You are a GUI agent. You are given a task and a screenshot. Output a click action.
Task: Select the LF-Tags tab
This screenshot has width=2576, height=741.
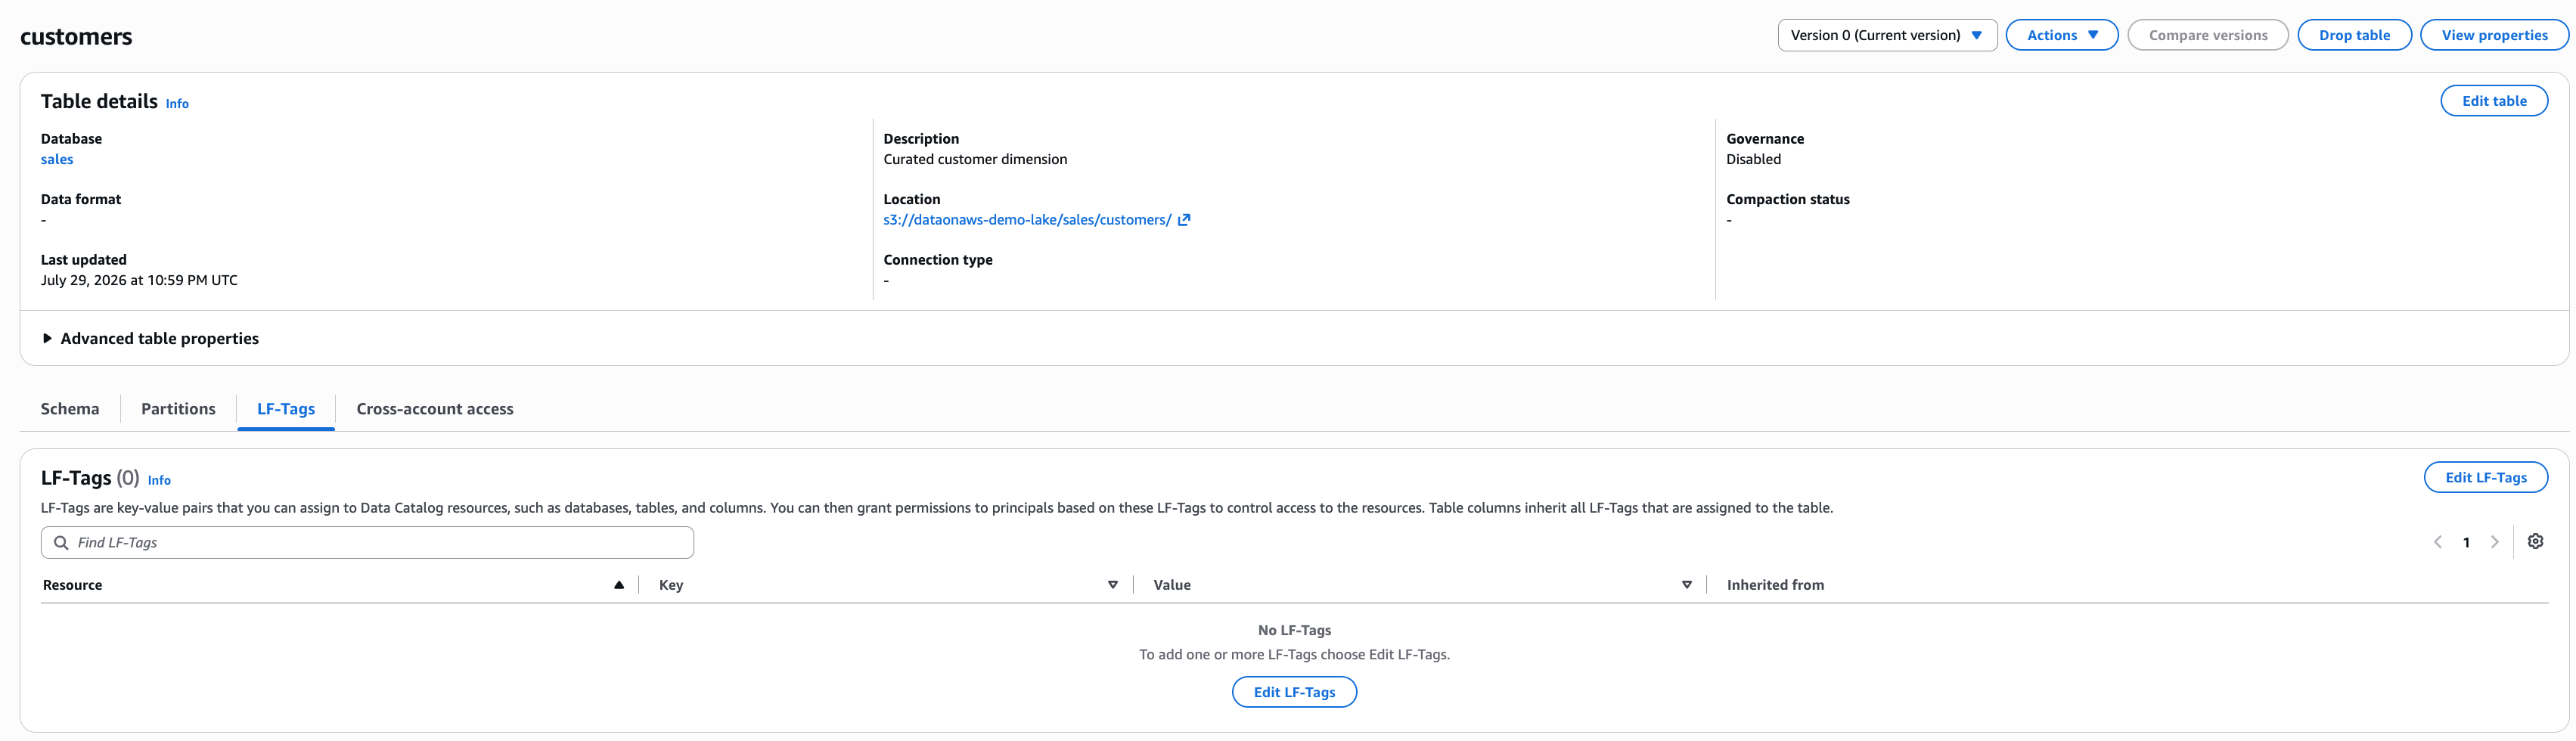coord(286,409)
